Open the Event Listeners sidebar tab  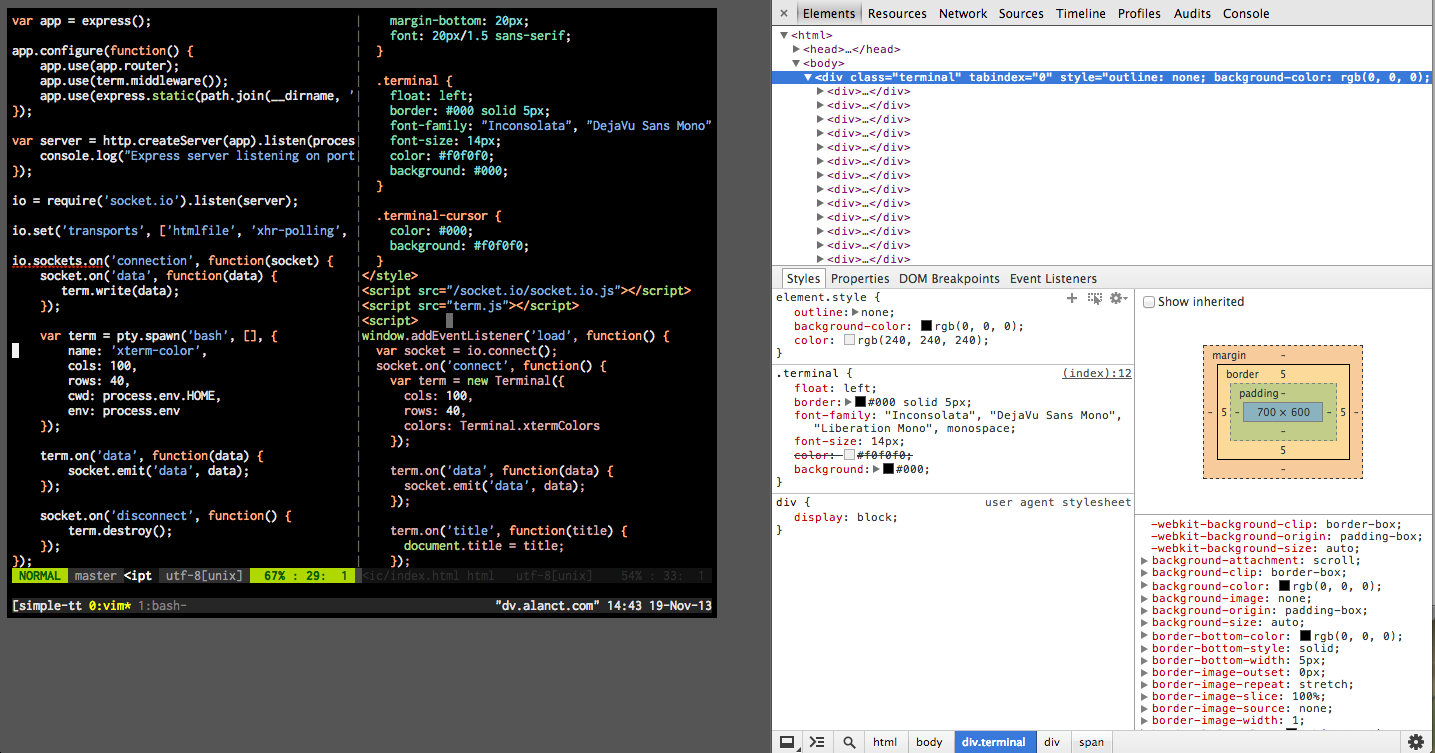1053,279
